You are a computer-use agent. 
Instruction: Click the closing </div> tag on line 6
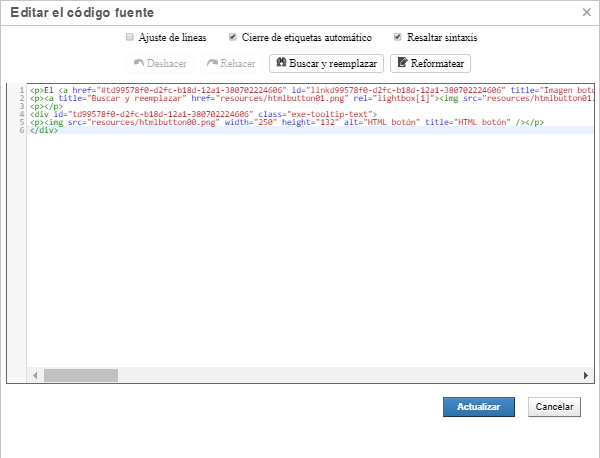(44, 130)
